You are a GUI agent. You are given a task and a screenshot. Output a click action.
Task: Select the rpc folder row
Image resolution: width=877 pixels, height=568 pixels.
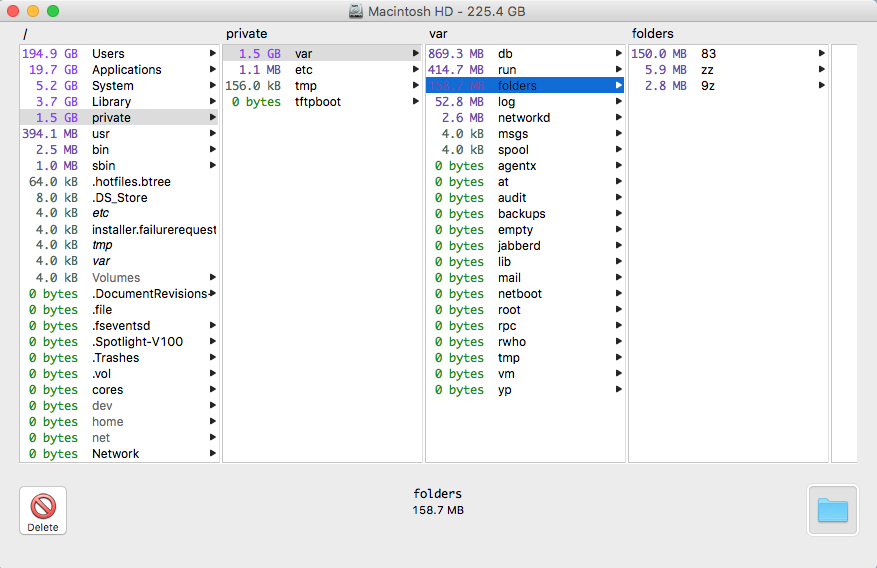tap(525, 326)
